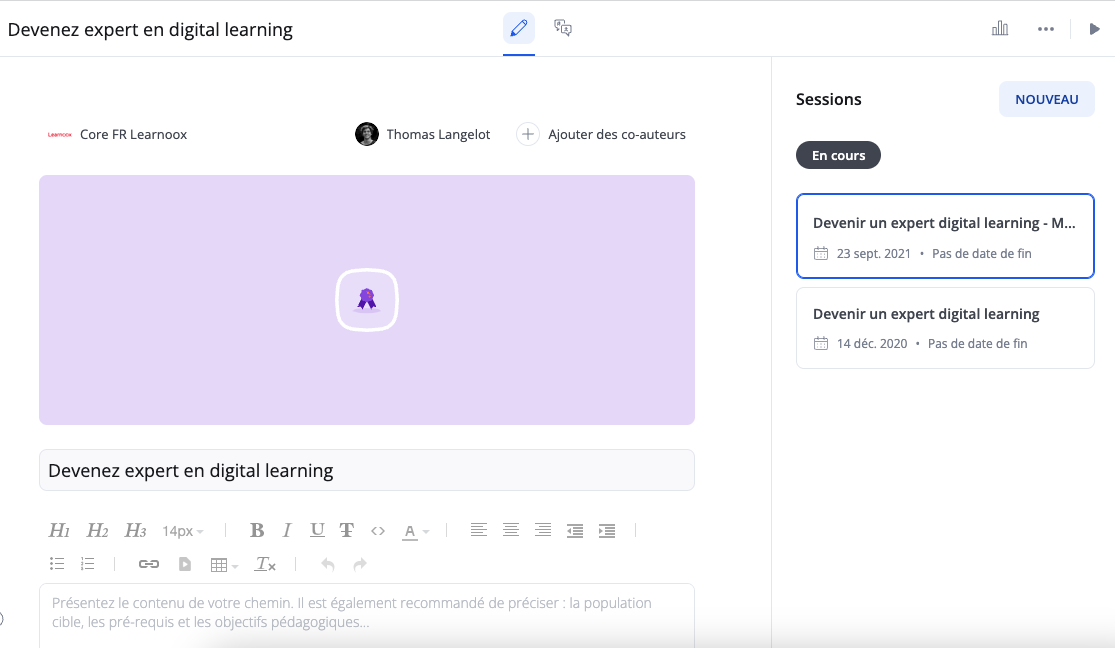Click the clear formatting icon
This screenshot has width=1115, height=648.
tap(265, 565)
